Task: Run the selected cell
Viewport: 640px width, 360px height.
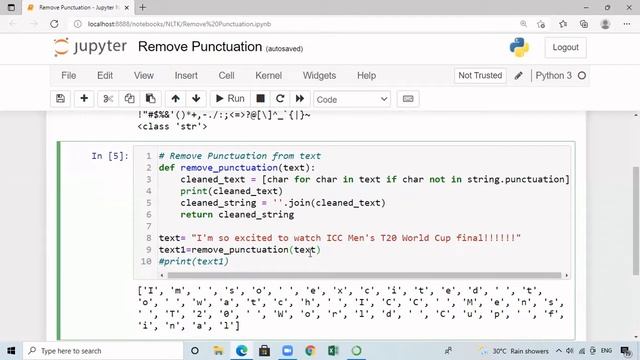Action: 230,99
